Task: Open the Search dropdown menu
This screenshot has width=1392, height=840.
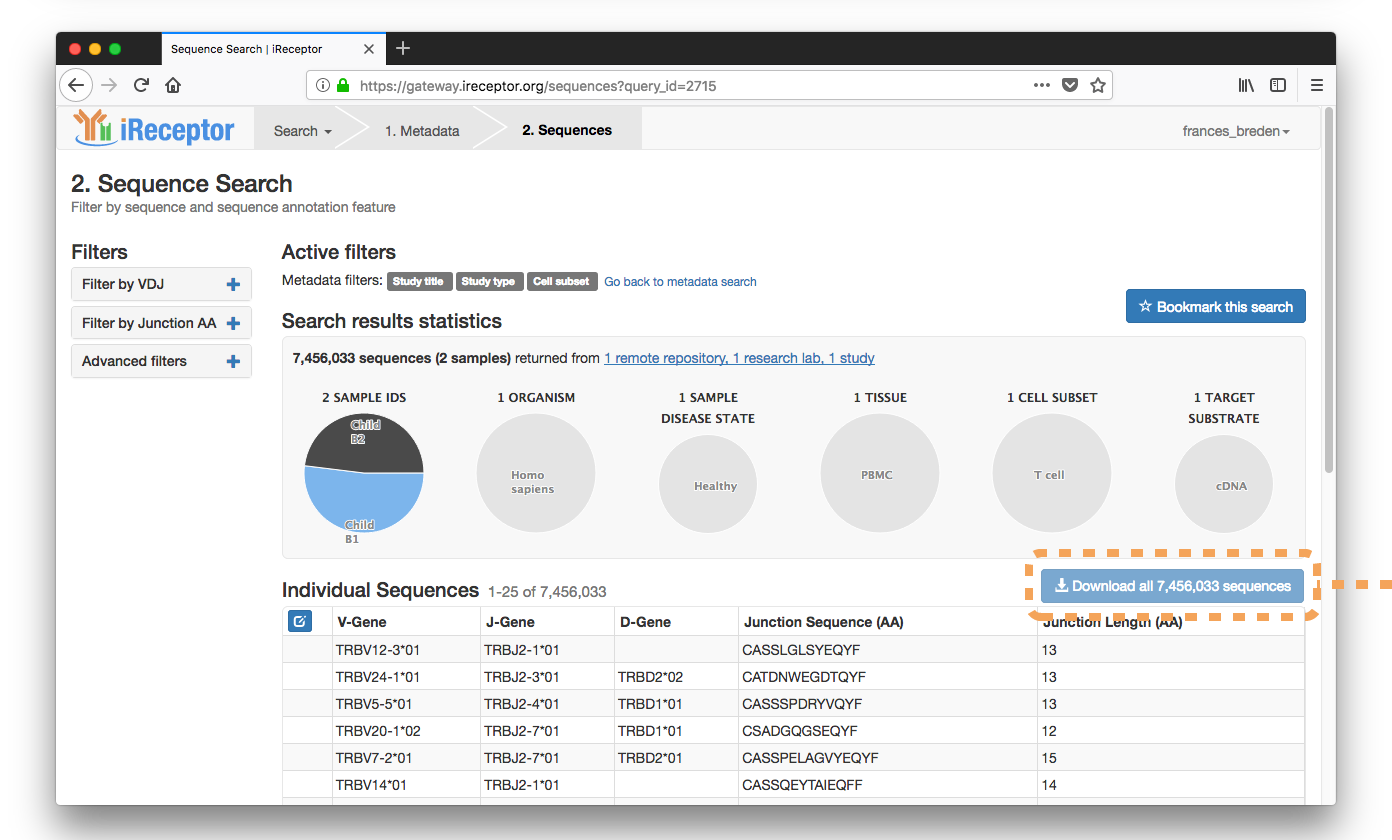Action: coord(303,131)
